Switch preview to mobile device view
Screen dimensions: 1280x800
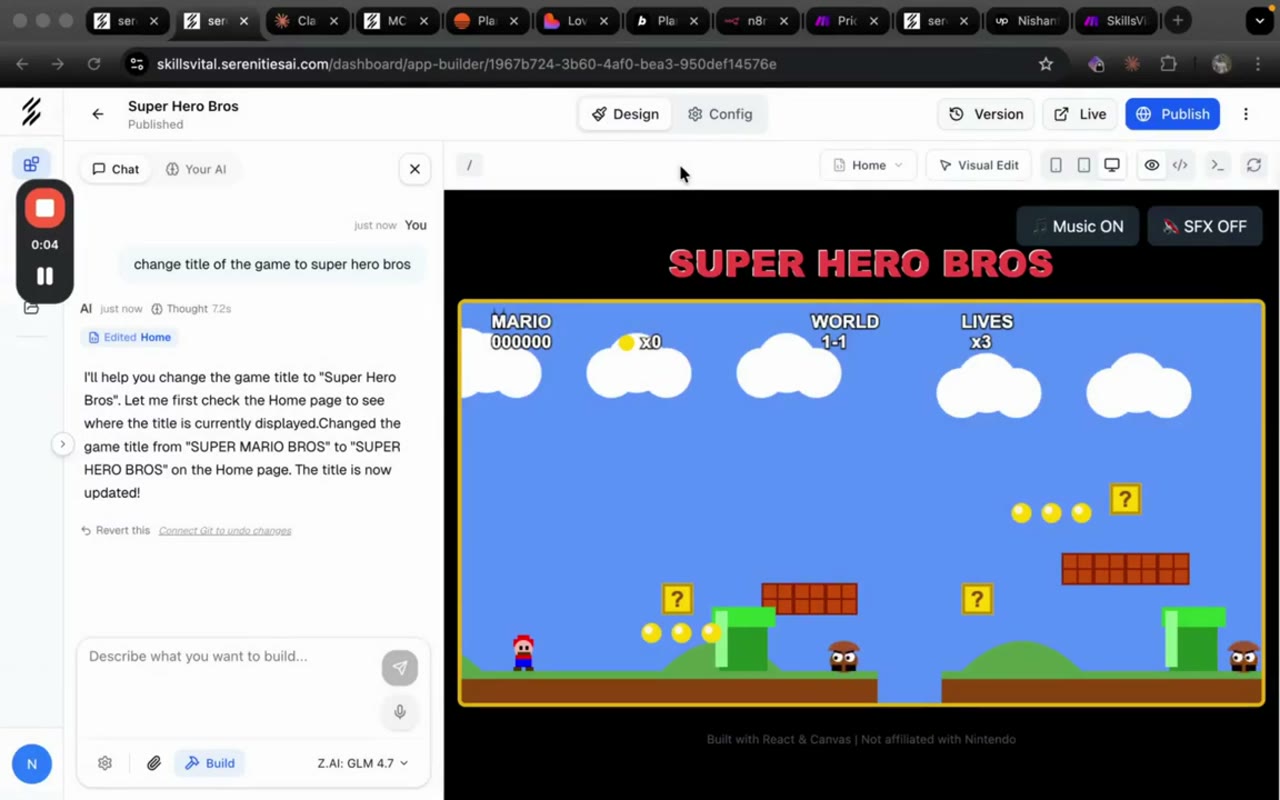pos(1056,165)
